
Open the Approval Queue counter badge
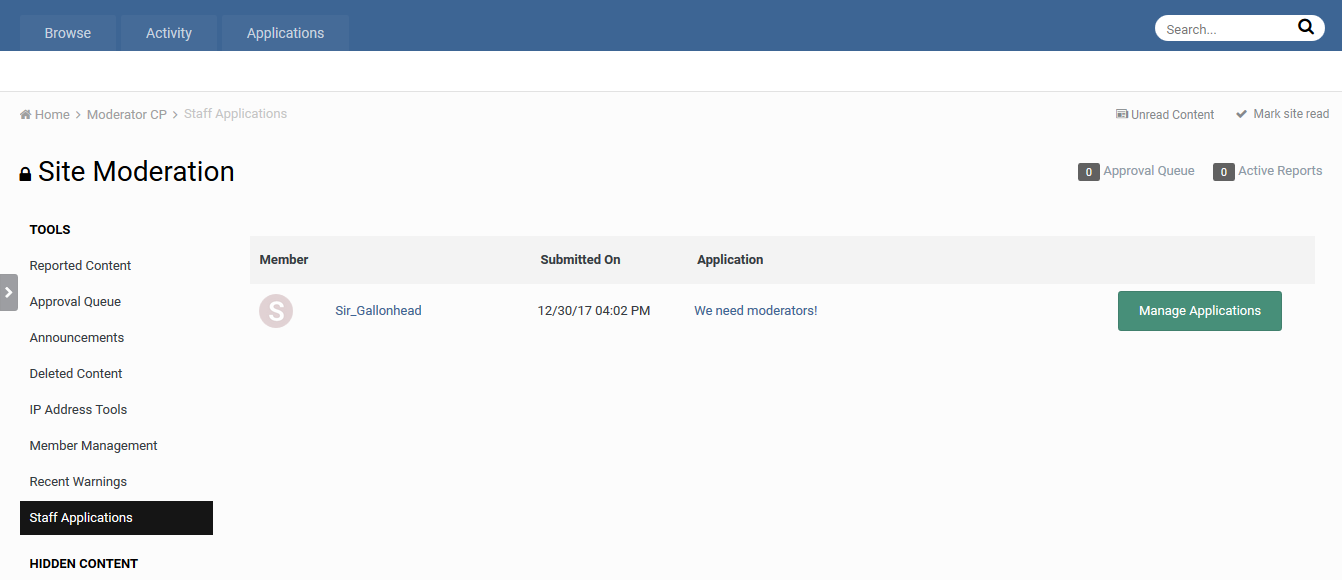tap(1089, 171)
